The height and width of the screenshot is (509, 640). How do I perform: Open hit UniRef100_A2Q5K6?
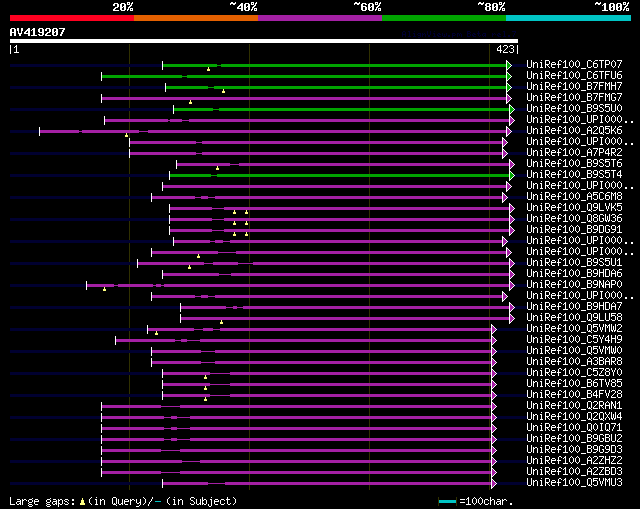click(574, 131)
